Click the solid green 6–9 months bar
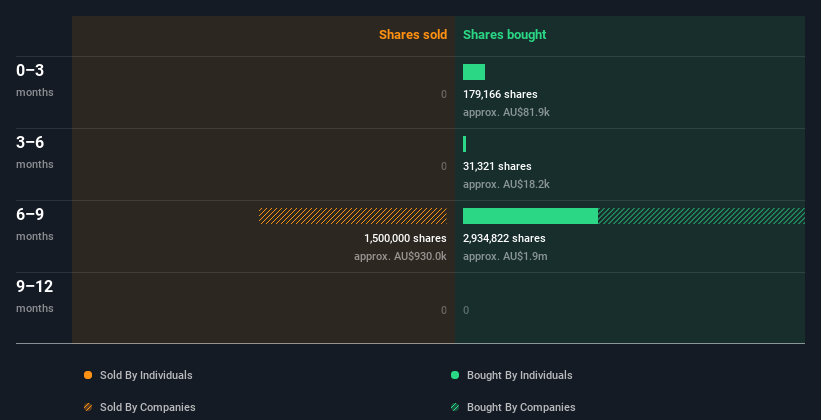This screenshot has height=420, width=821. pyautogui.click(x=530, y=216)
